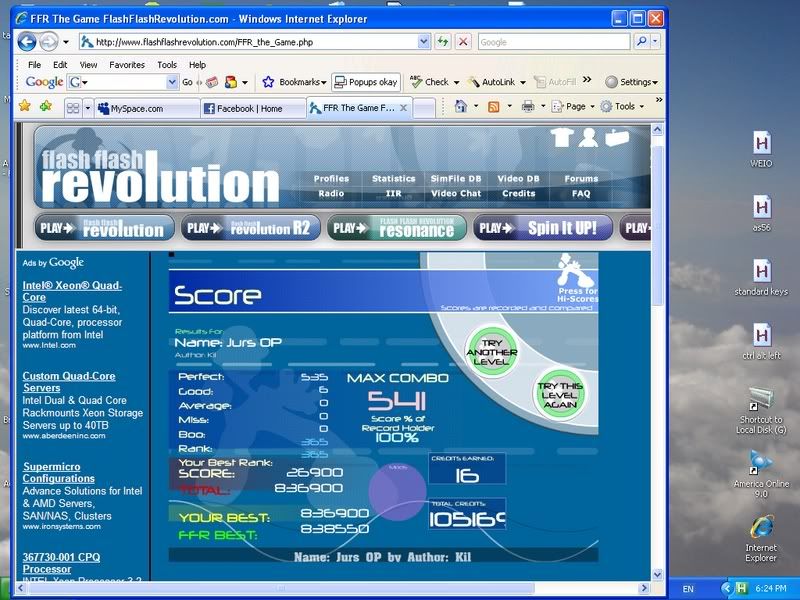Click the Google search box in IE
The width and height of the screenshot is (800, 600).
554,42
